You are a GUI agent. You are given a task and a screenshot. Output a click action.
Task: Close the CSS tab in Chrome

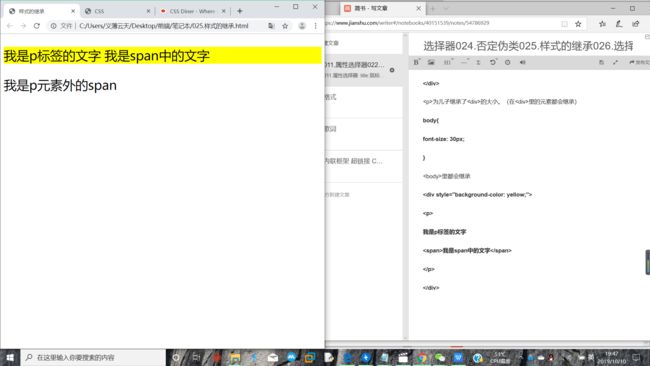pos(148,11)
